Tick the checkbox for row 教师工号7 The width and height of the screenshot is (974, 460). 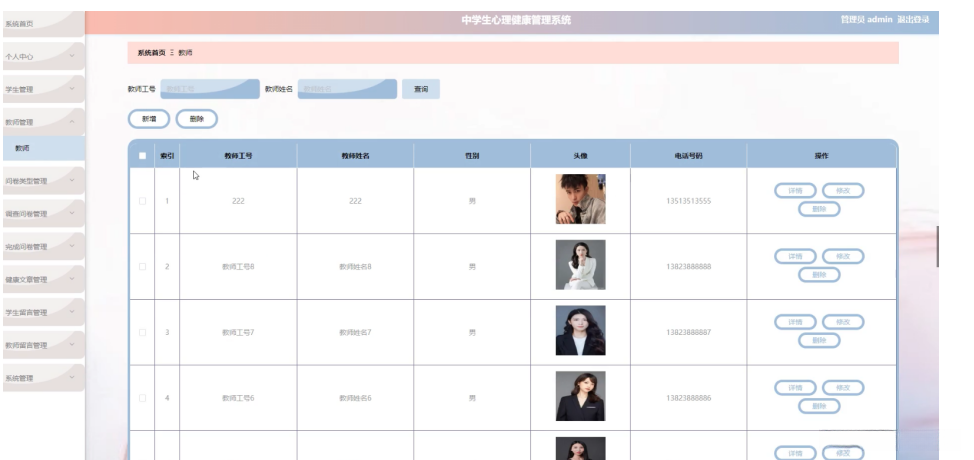[142, 332]
